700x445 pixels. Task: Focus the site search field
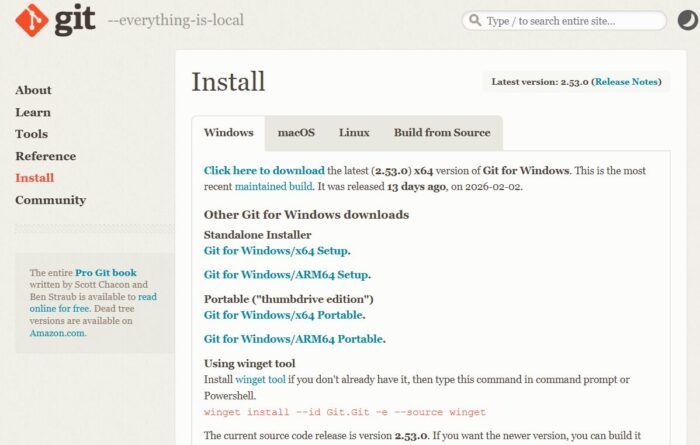[x=570, y=21]
